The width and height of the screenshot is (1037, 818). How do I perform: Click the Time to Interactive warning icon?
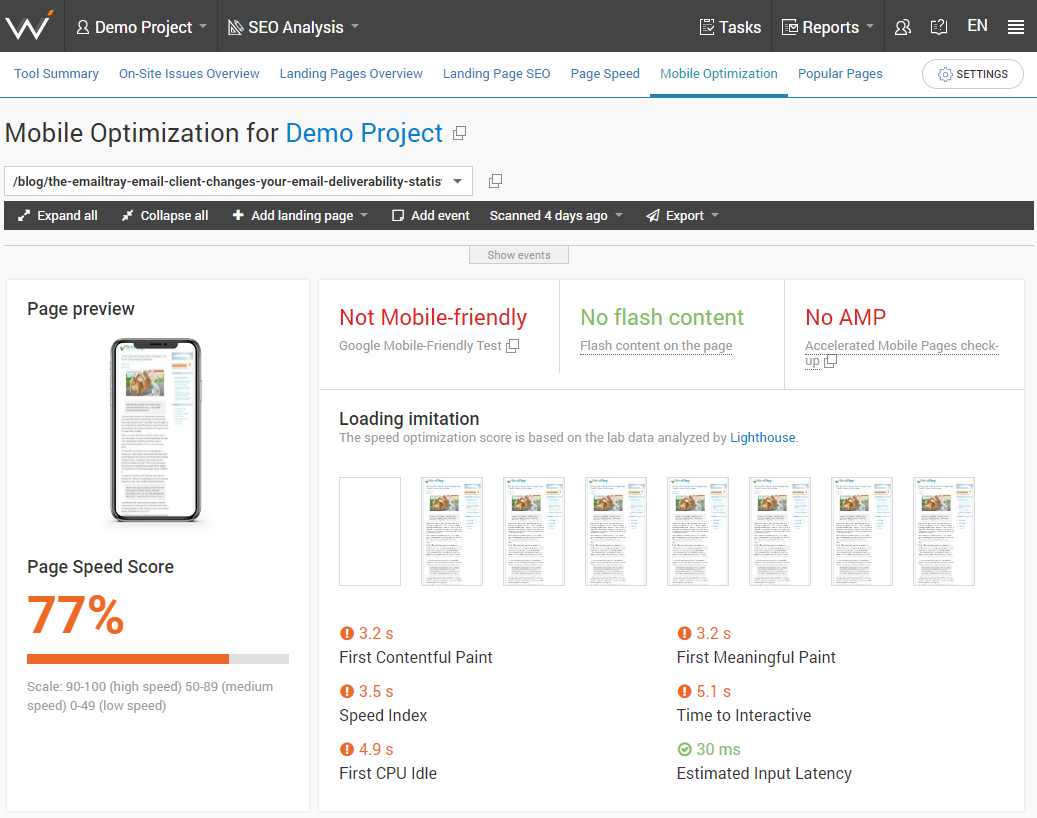[x=684, y=691]
